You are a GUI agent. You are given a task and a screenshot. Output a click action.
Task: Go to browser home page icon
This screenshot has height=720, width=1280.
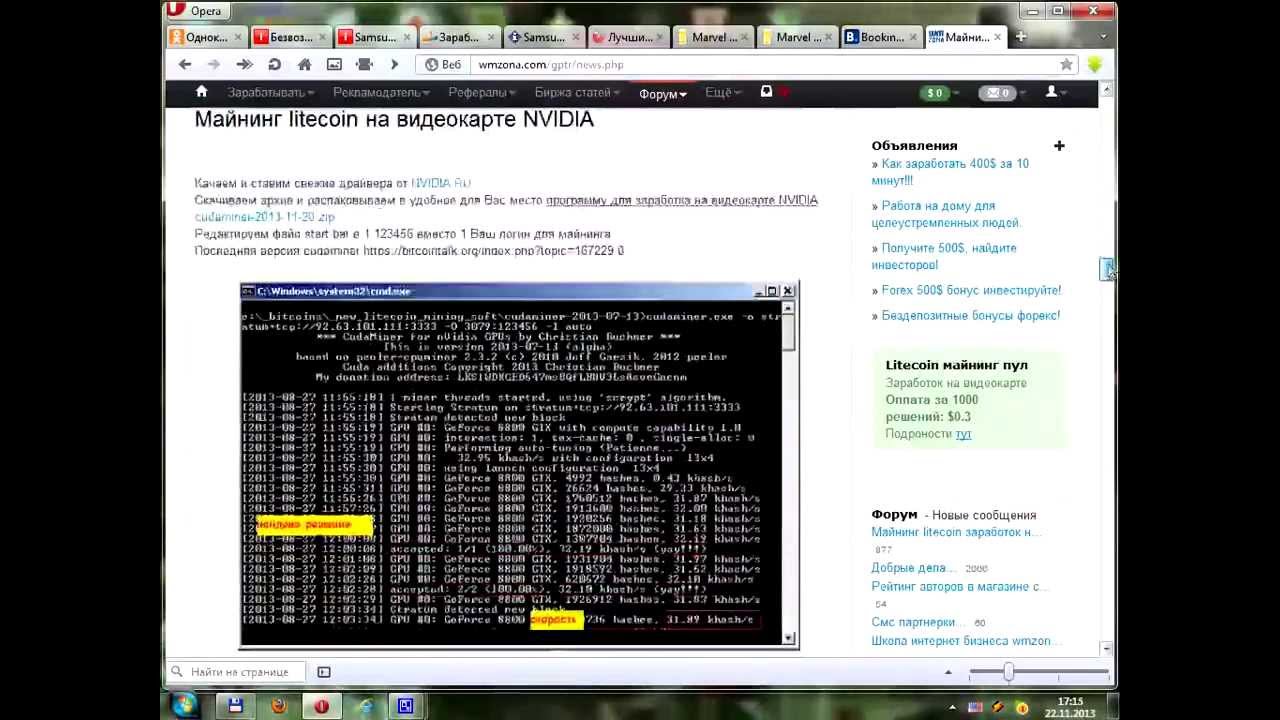[x=304, y=64]
